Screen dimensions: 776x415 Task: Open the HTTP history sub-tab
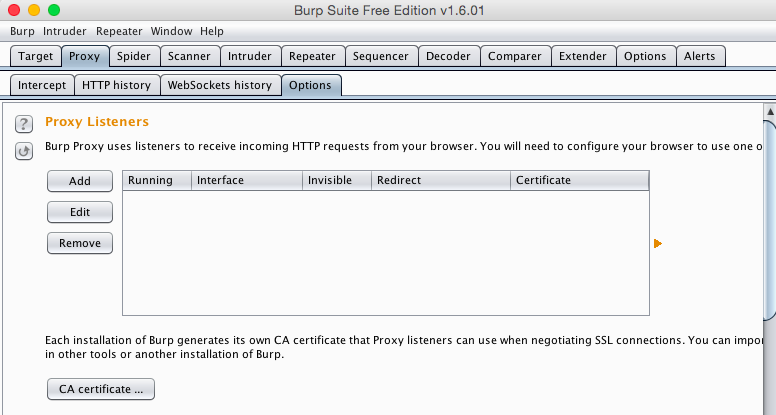[116, 85]
